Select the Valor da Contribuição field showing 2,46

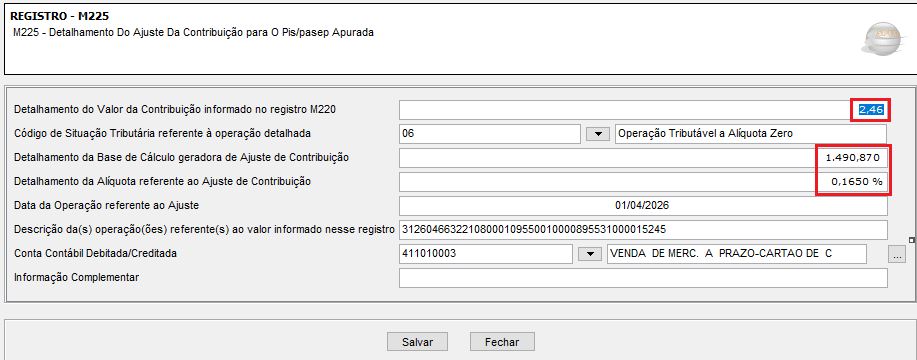[x=643, y=110]
